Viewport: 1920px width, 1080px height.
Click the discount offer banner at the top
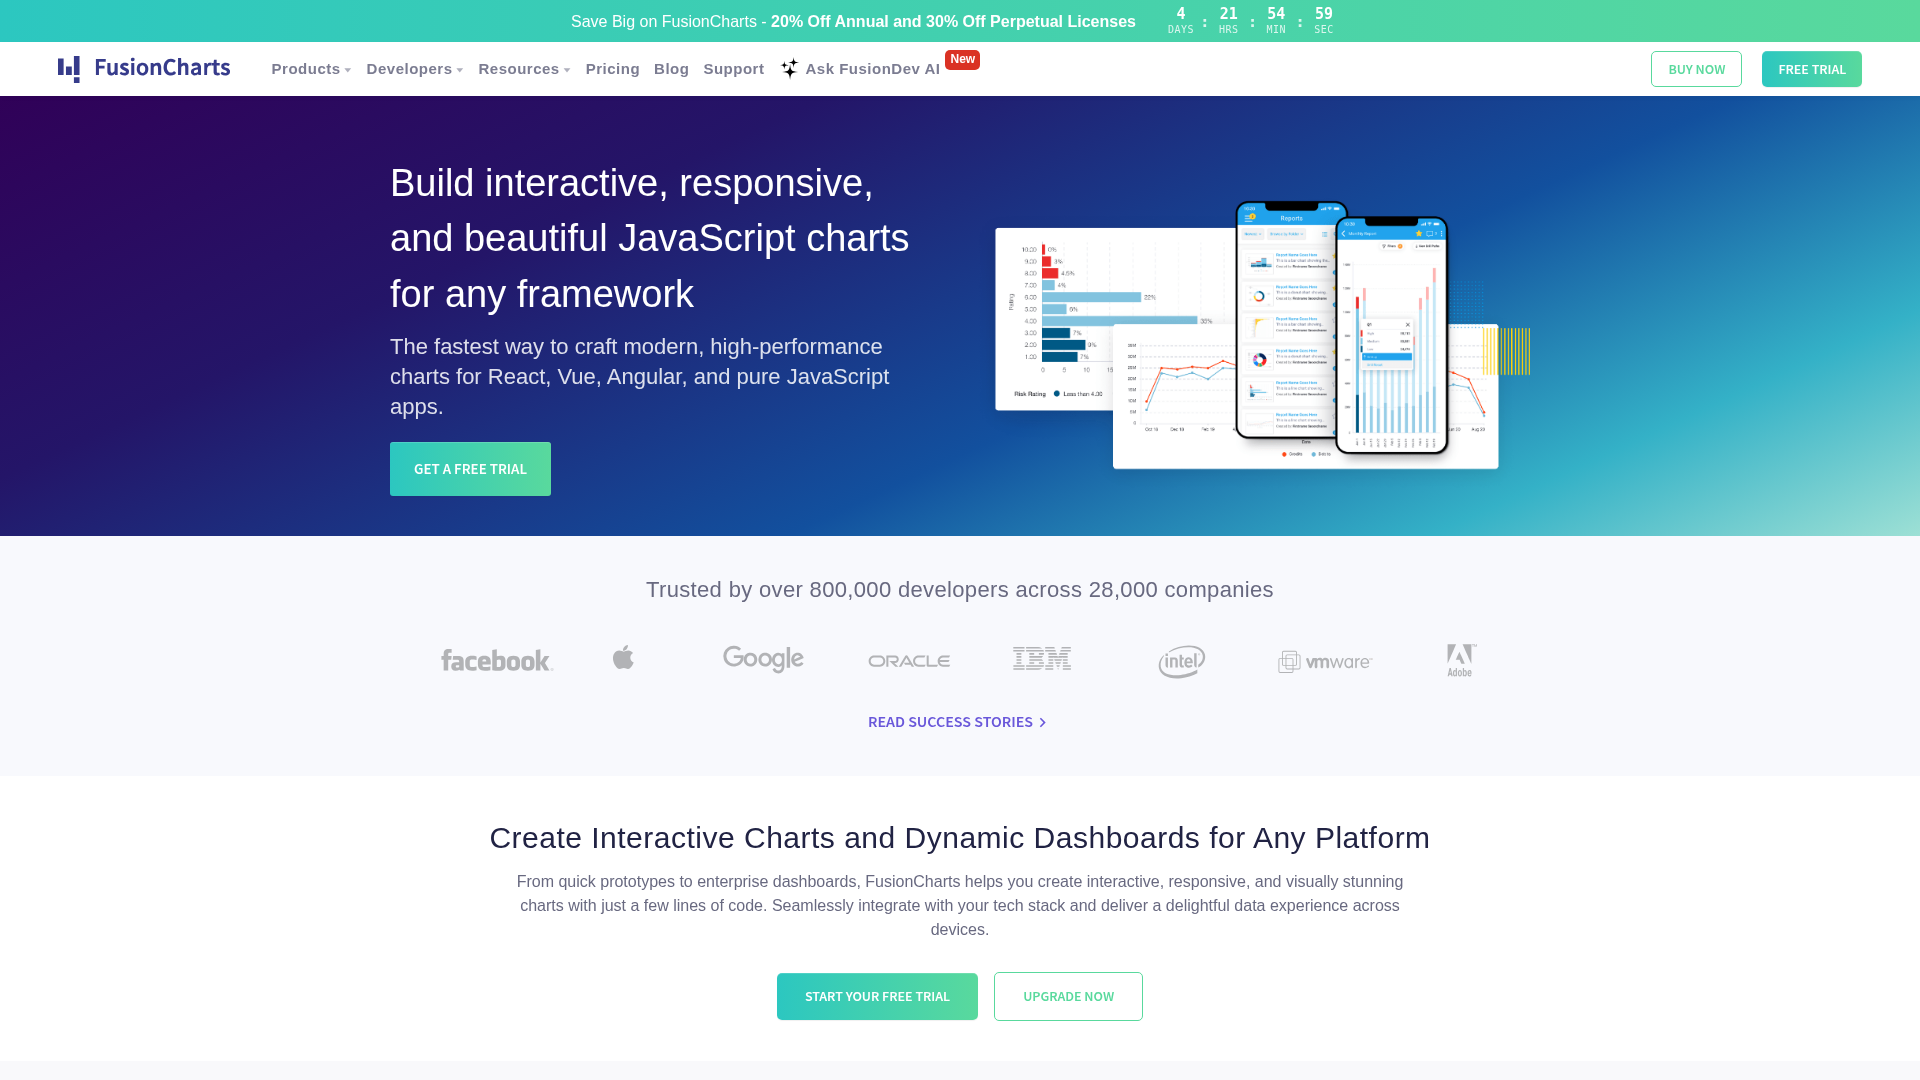pyautogui.click(x=852, y=21)
